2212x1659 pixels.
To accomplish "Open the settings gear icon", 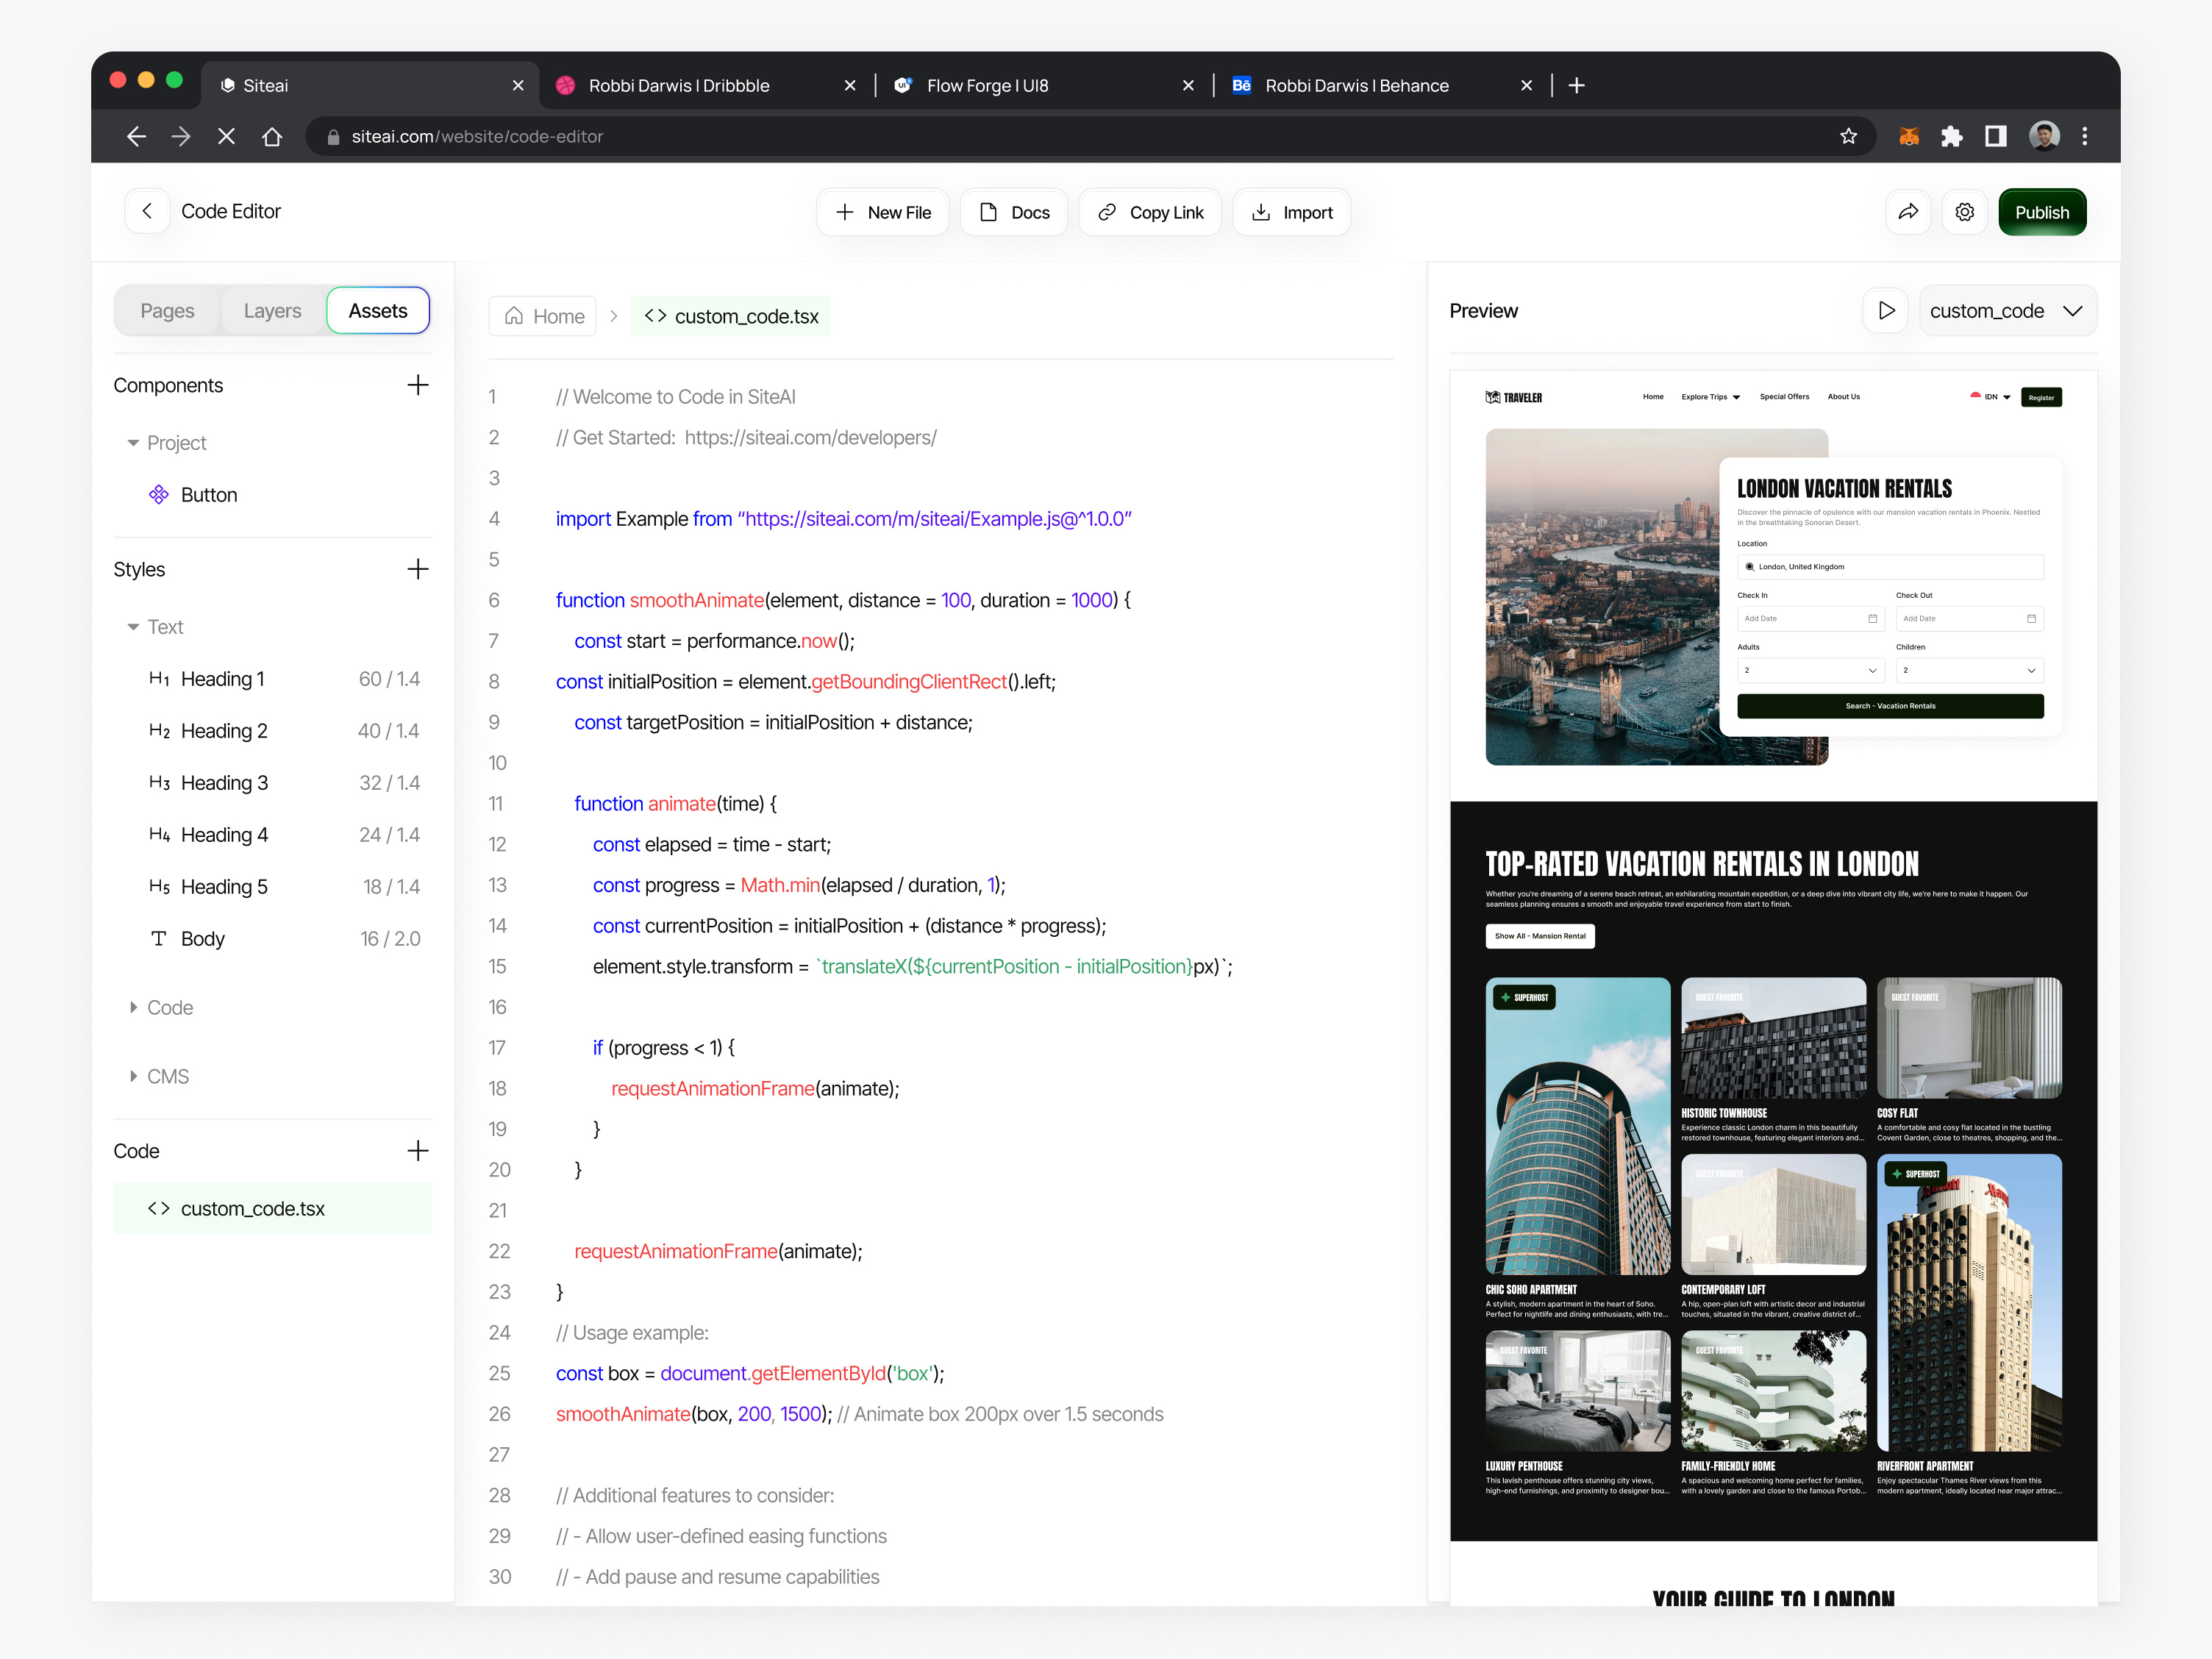I will (1965, 211).
